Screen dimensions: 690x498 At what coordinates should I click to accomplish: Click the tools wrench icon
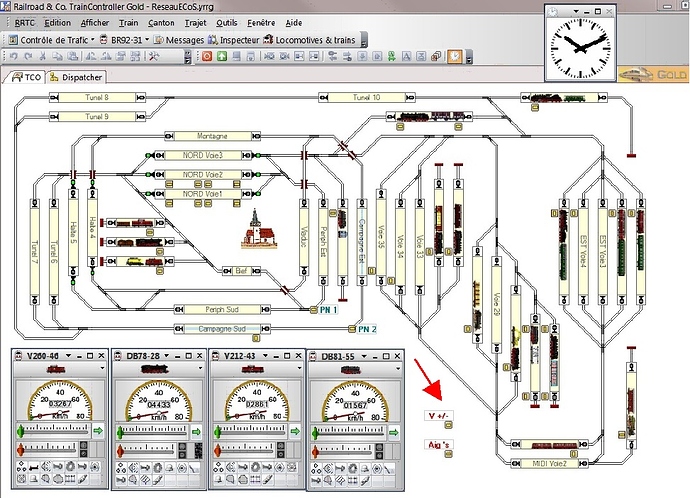(x=154, y=56)
